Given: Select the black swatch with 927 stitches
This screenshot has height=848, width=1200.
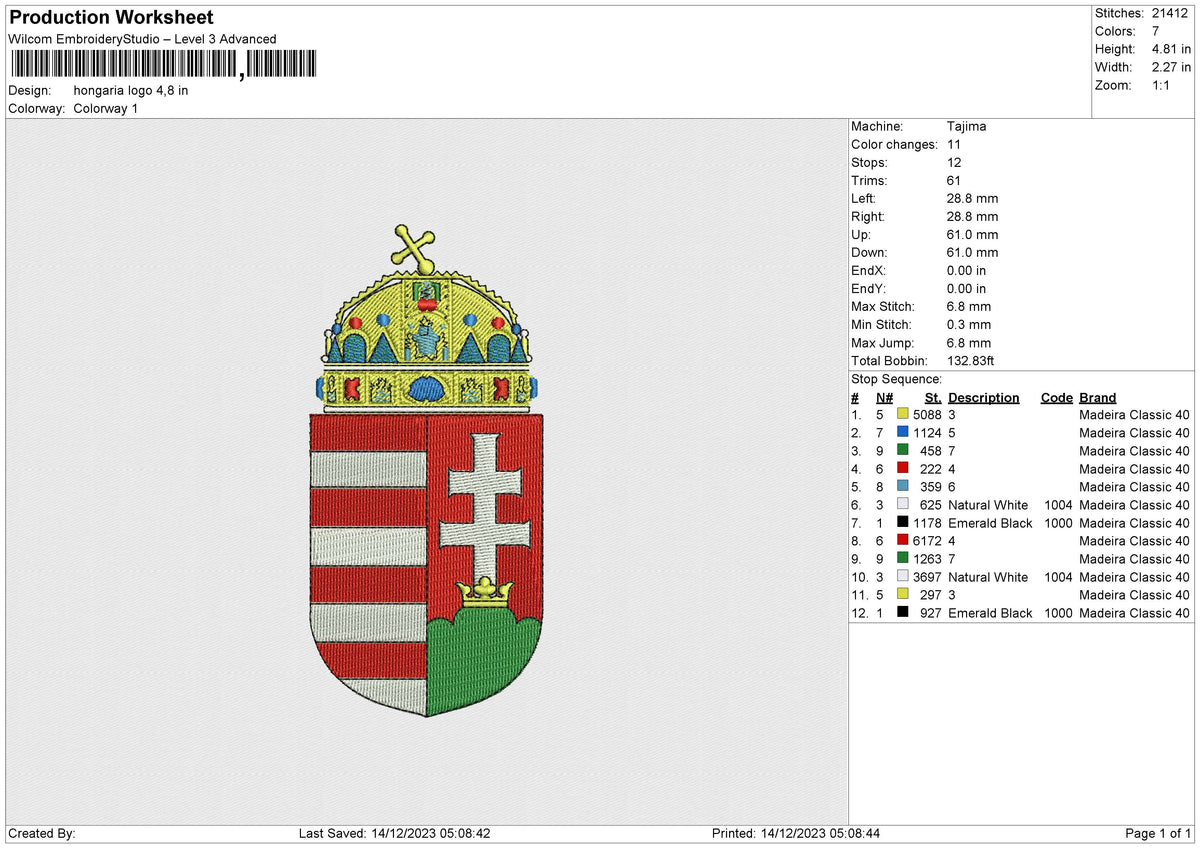Looking at the screenshot, I should (x=903, y=612).
